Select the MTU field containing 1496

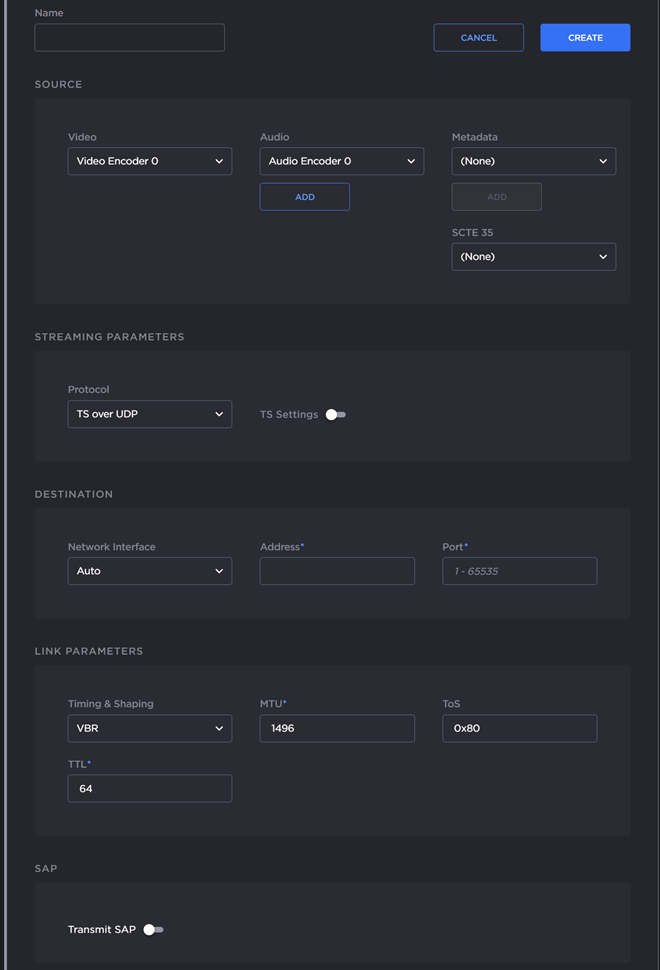point(336,728)
